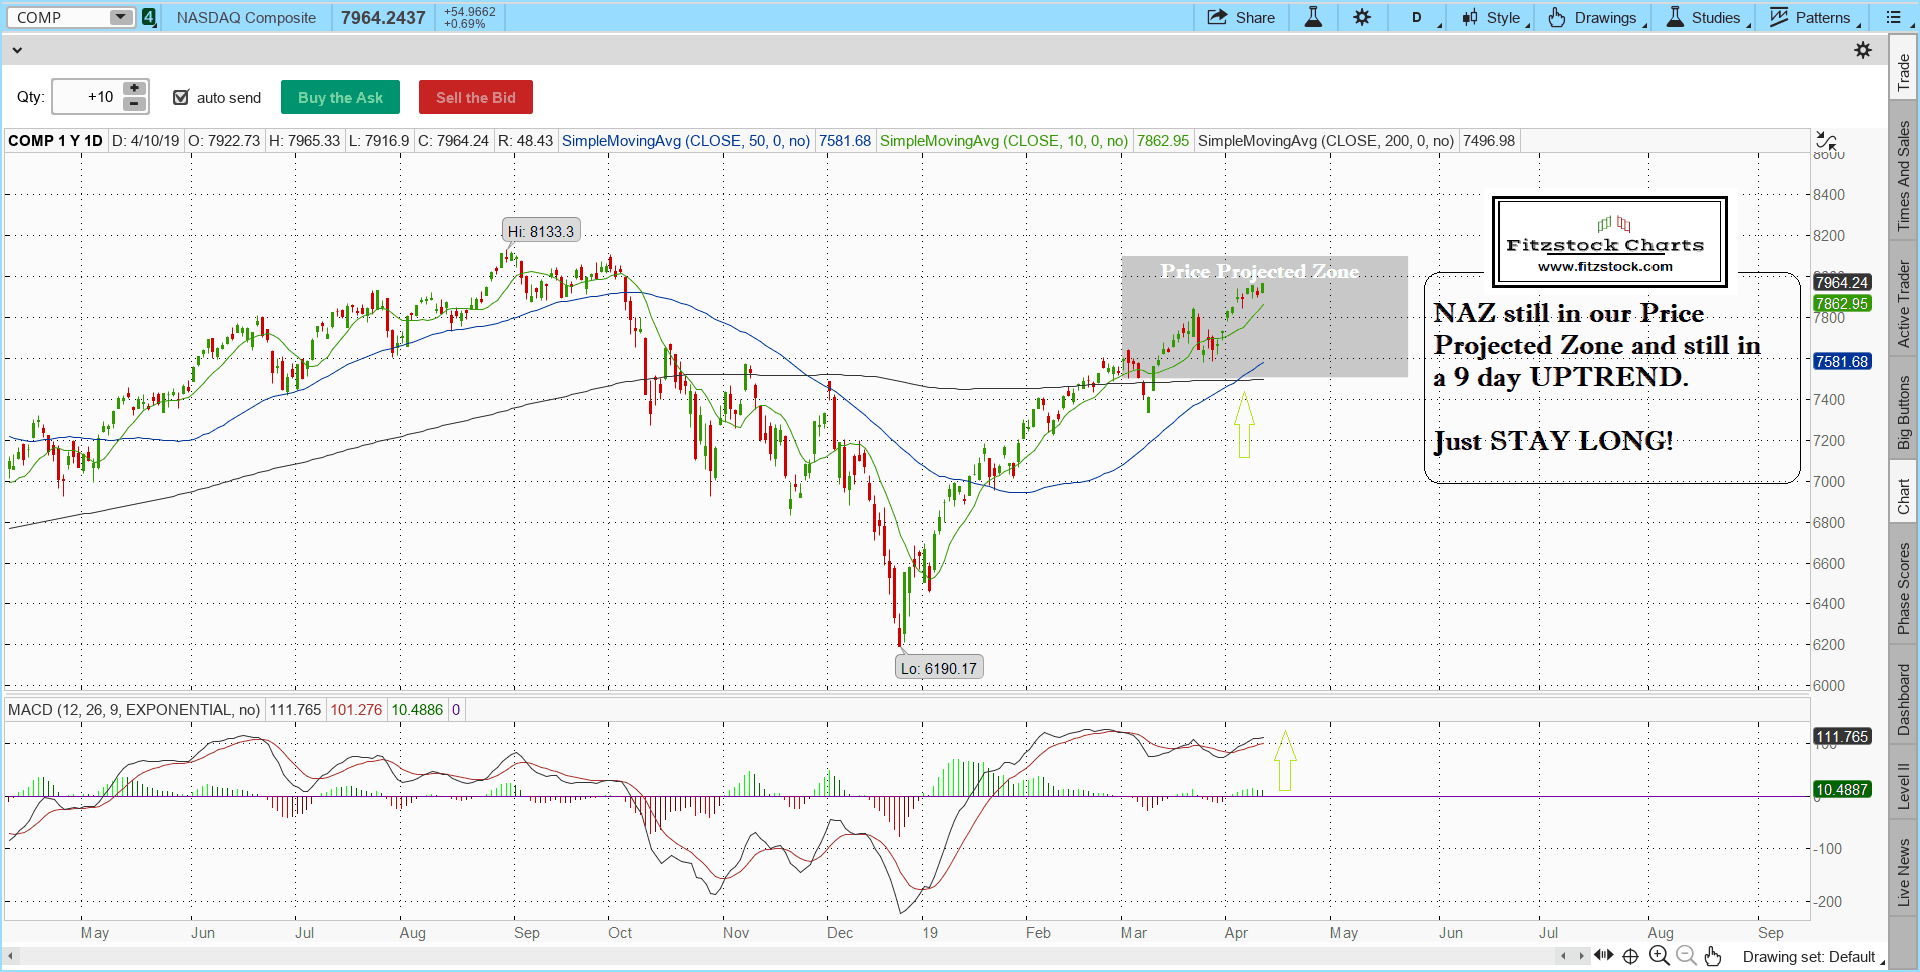
Task: Open the trade bar settings gear
Action: (1863, 50)
